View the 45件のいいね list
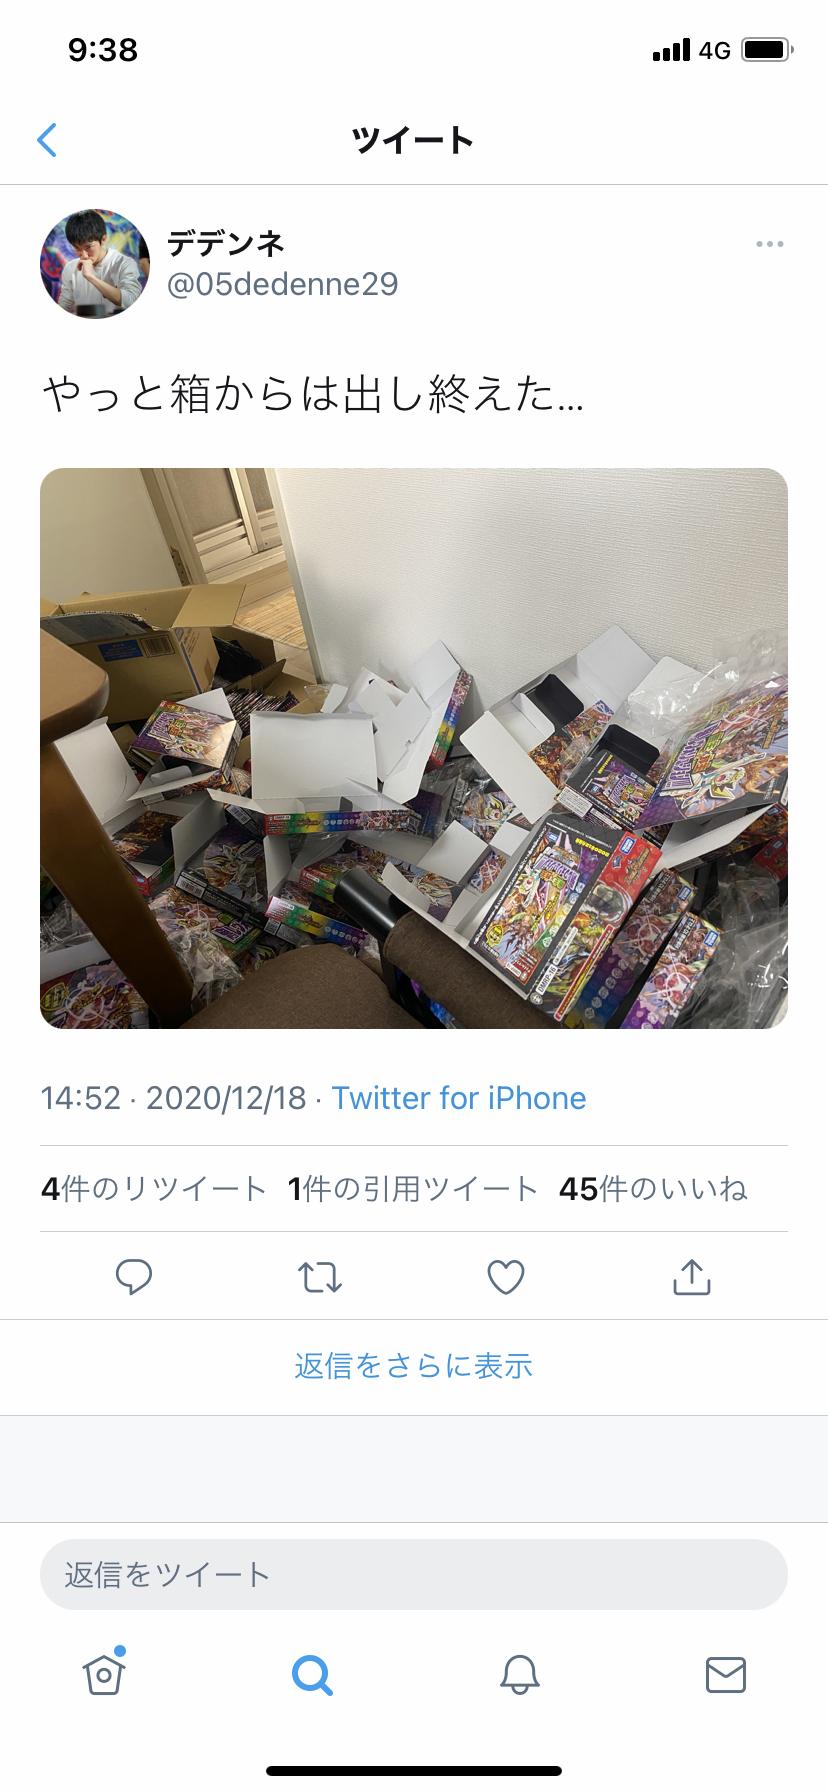The width and height of the screenshot is (828, 1792). (654, 1189)
